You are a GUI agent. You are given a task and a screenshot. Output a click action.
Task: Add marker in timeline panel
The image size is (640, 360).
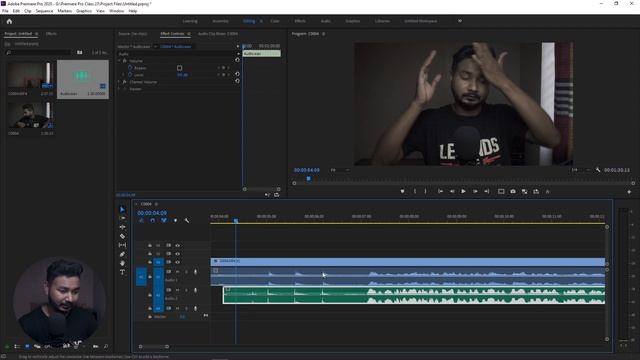(x=175, y=220)
